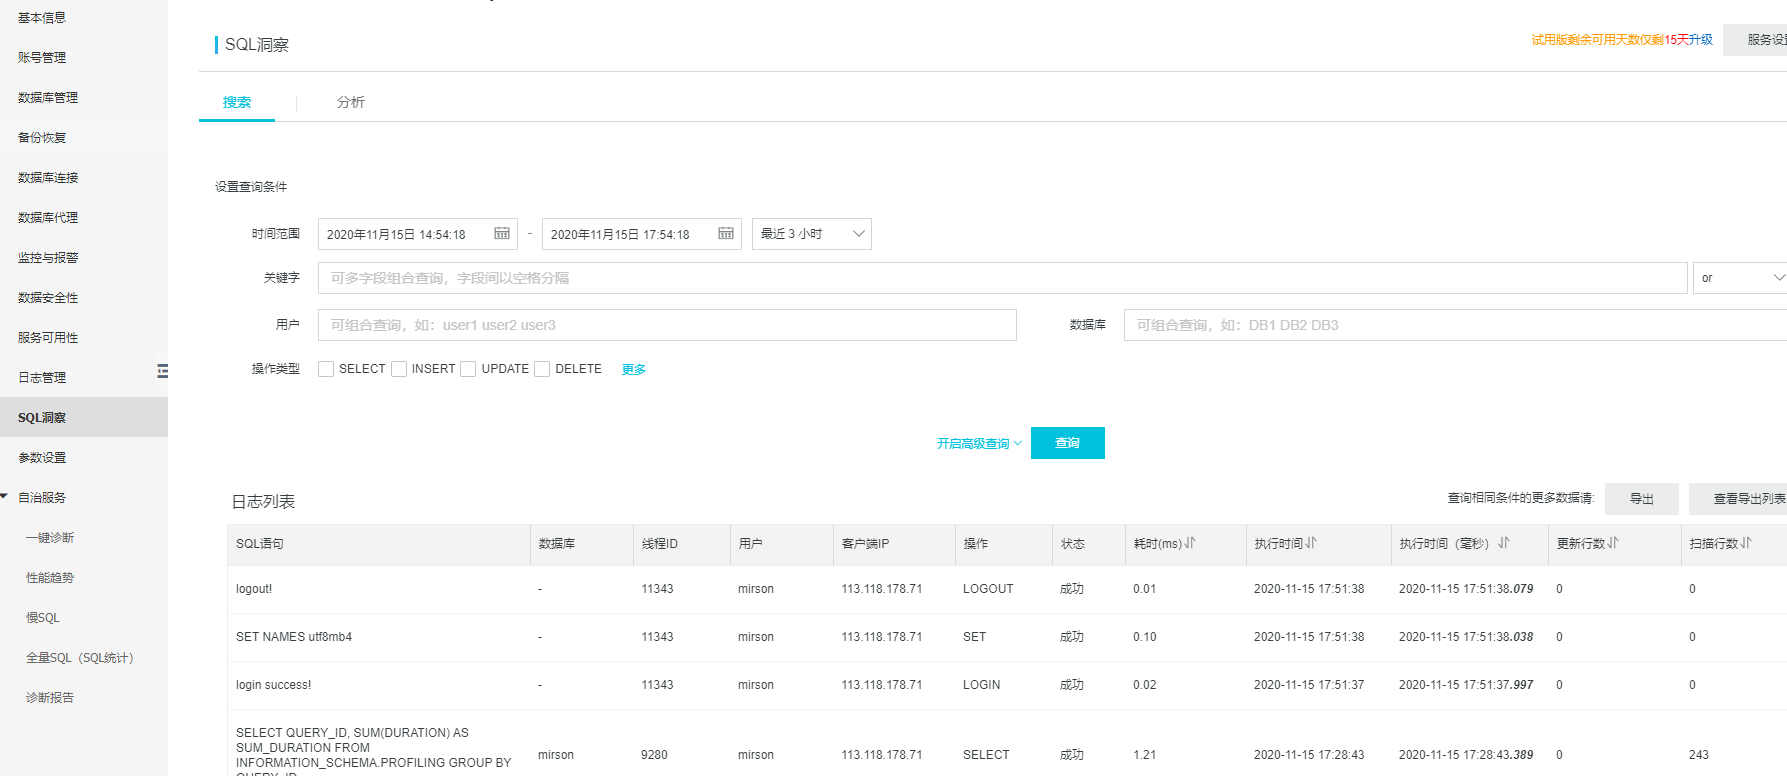This screenshot has width=1787, height=776.
Task: Open 慢SQL in the sidebar menu
Action: coord(43,618)
